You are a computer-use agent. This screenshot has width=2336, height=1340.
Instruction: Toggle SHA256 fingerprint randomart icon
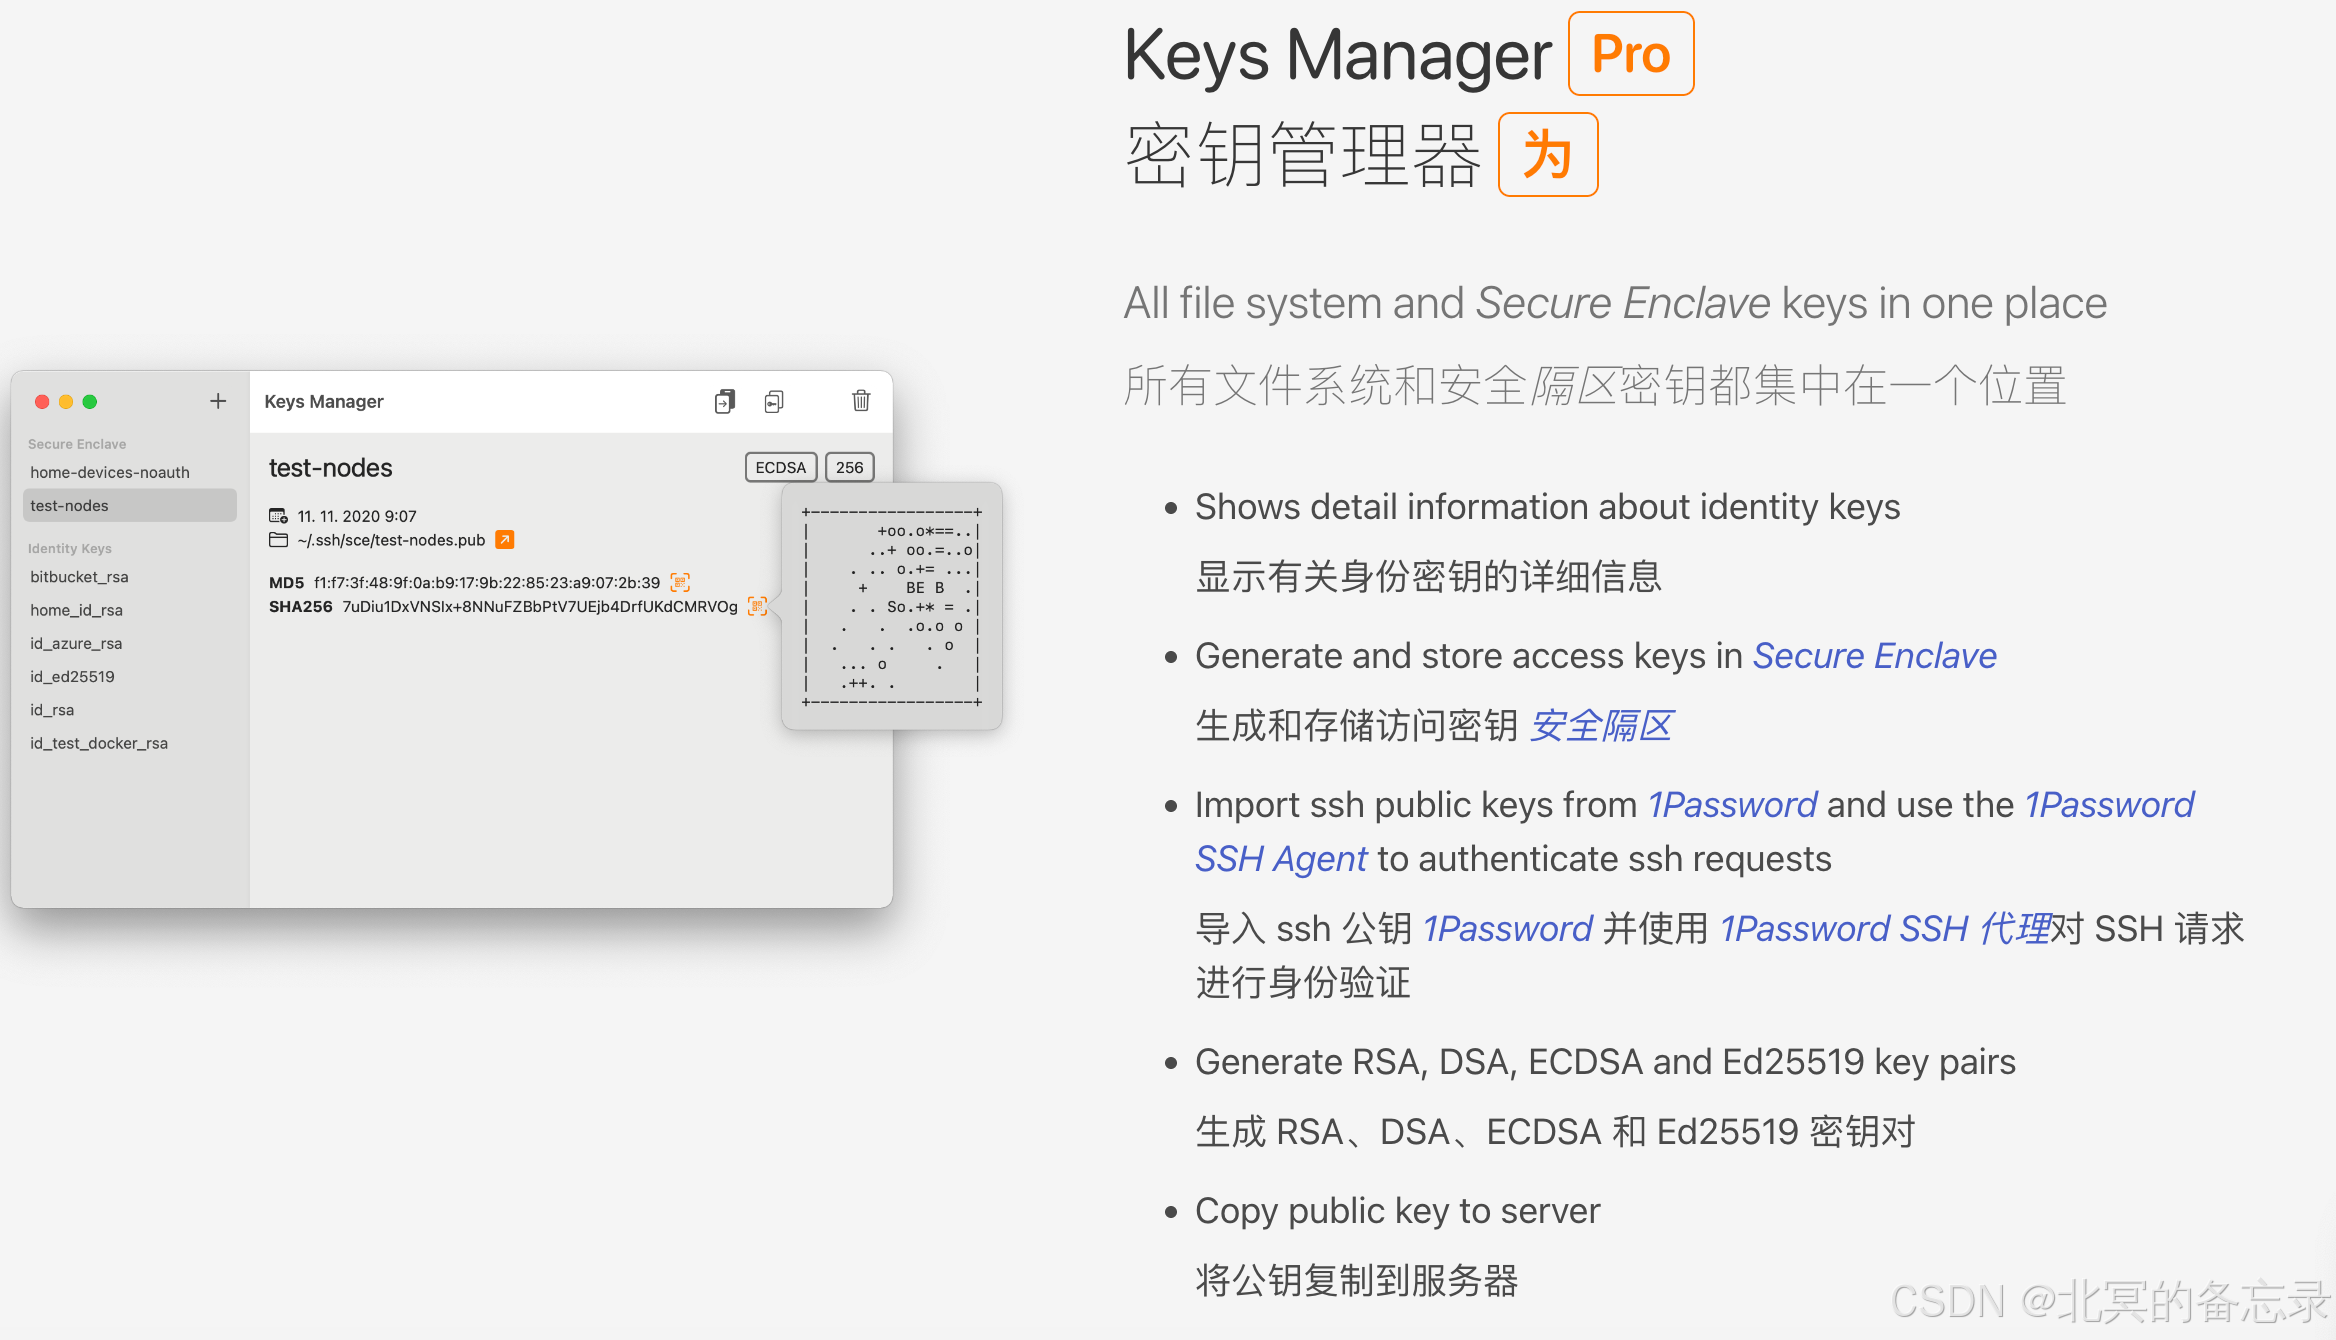(x=757, y=606)
